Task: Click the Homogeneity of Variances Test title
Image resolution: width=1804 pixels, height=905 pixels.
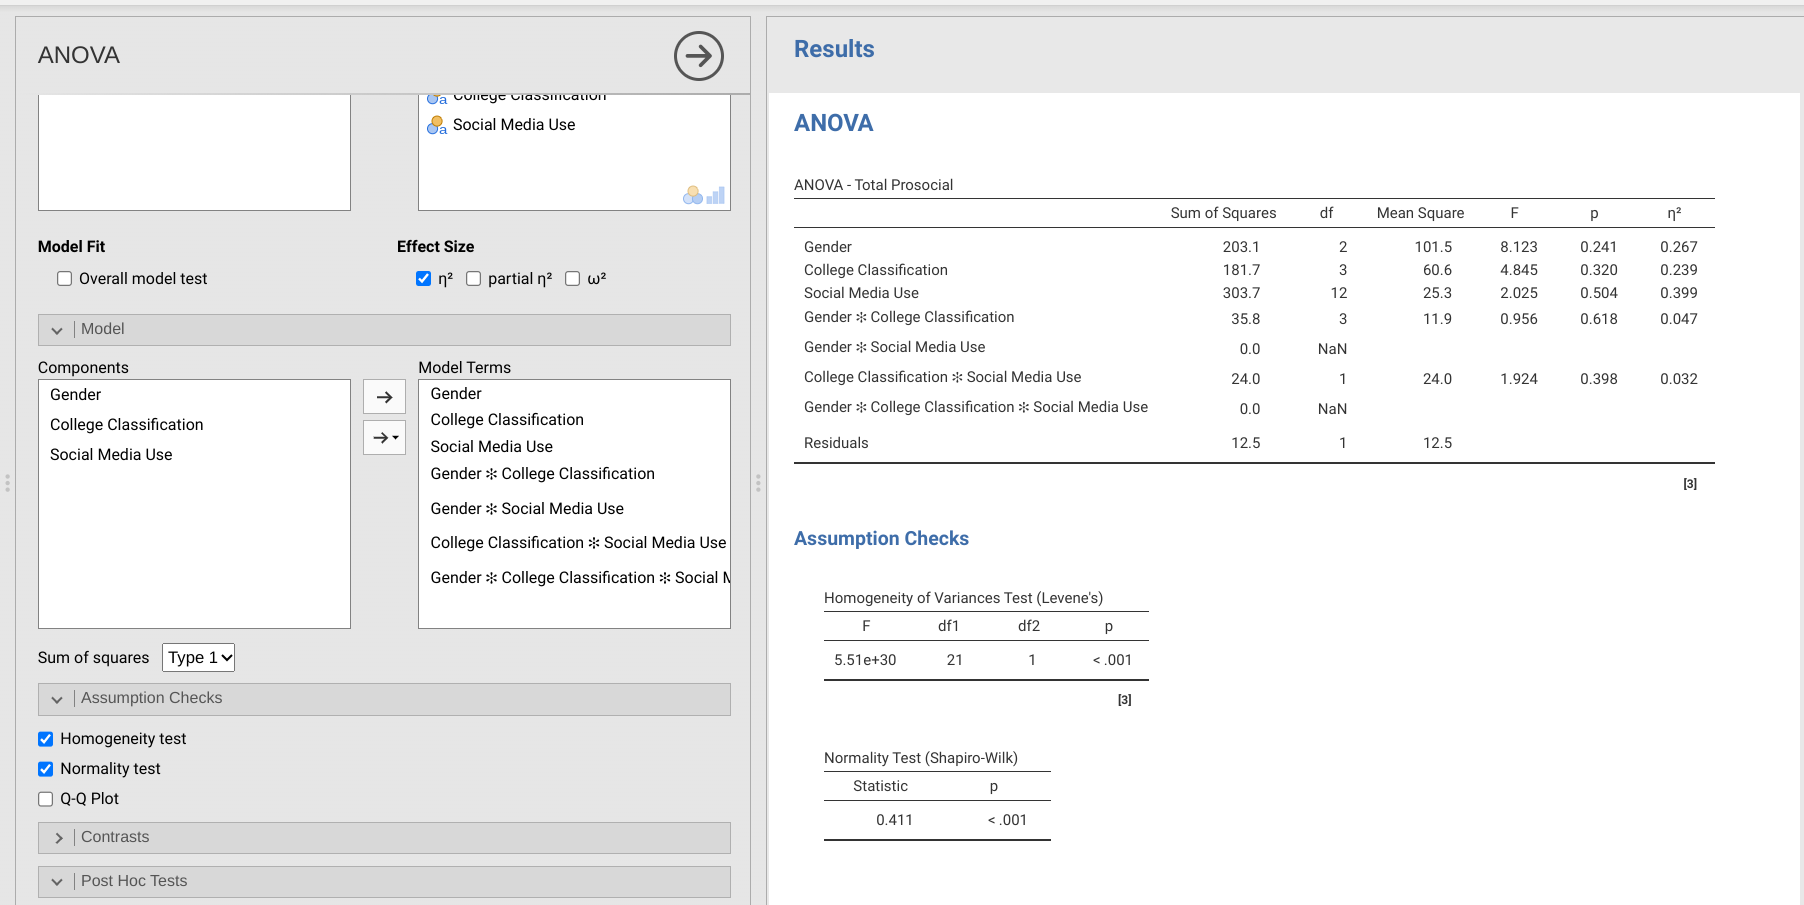Action: point(963,598)
